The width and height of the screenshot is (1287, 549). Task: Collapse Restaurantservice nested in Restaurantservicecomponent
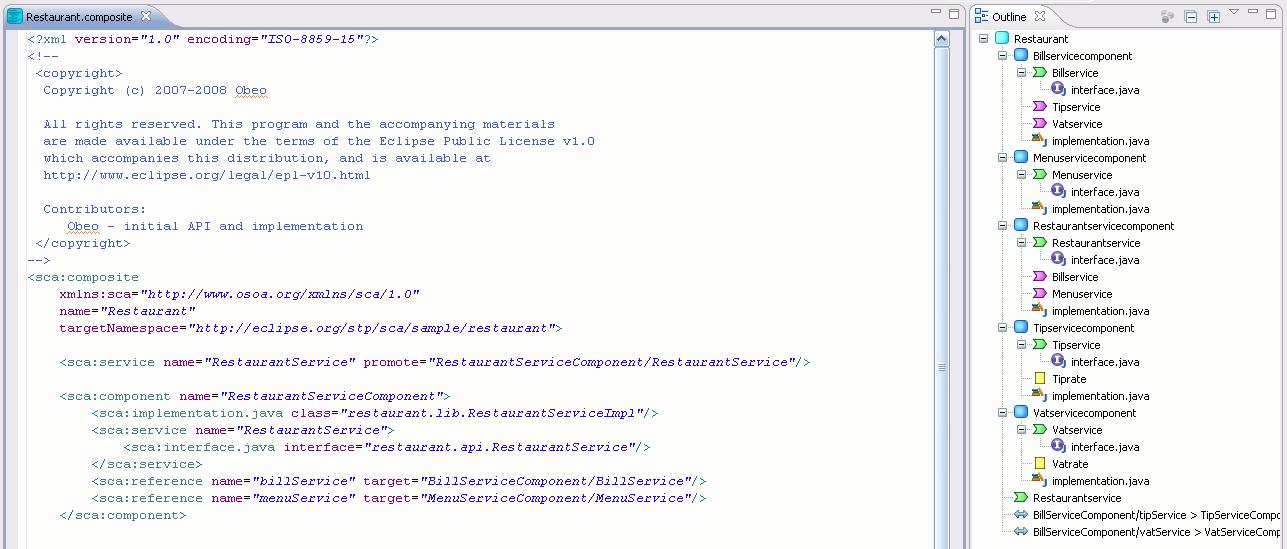(1022, 243)
